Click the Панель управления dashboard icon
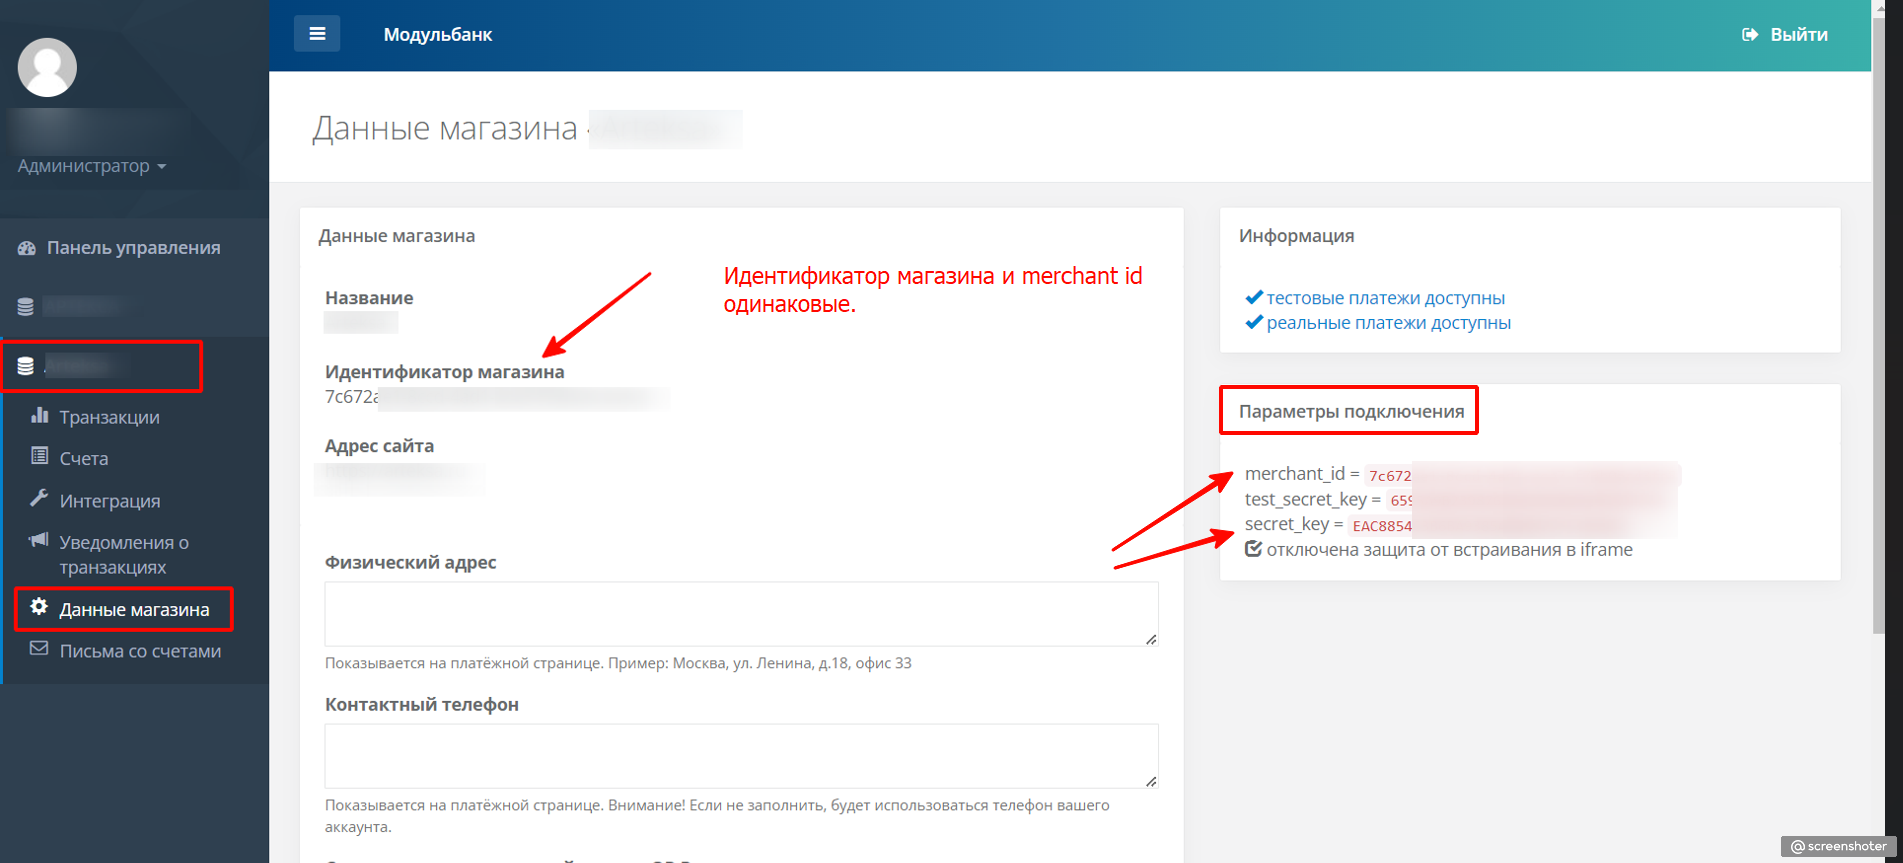The width and height of the screenshot is (1903, 863). click(x=27, y=248)
